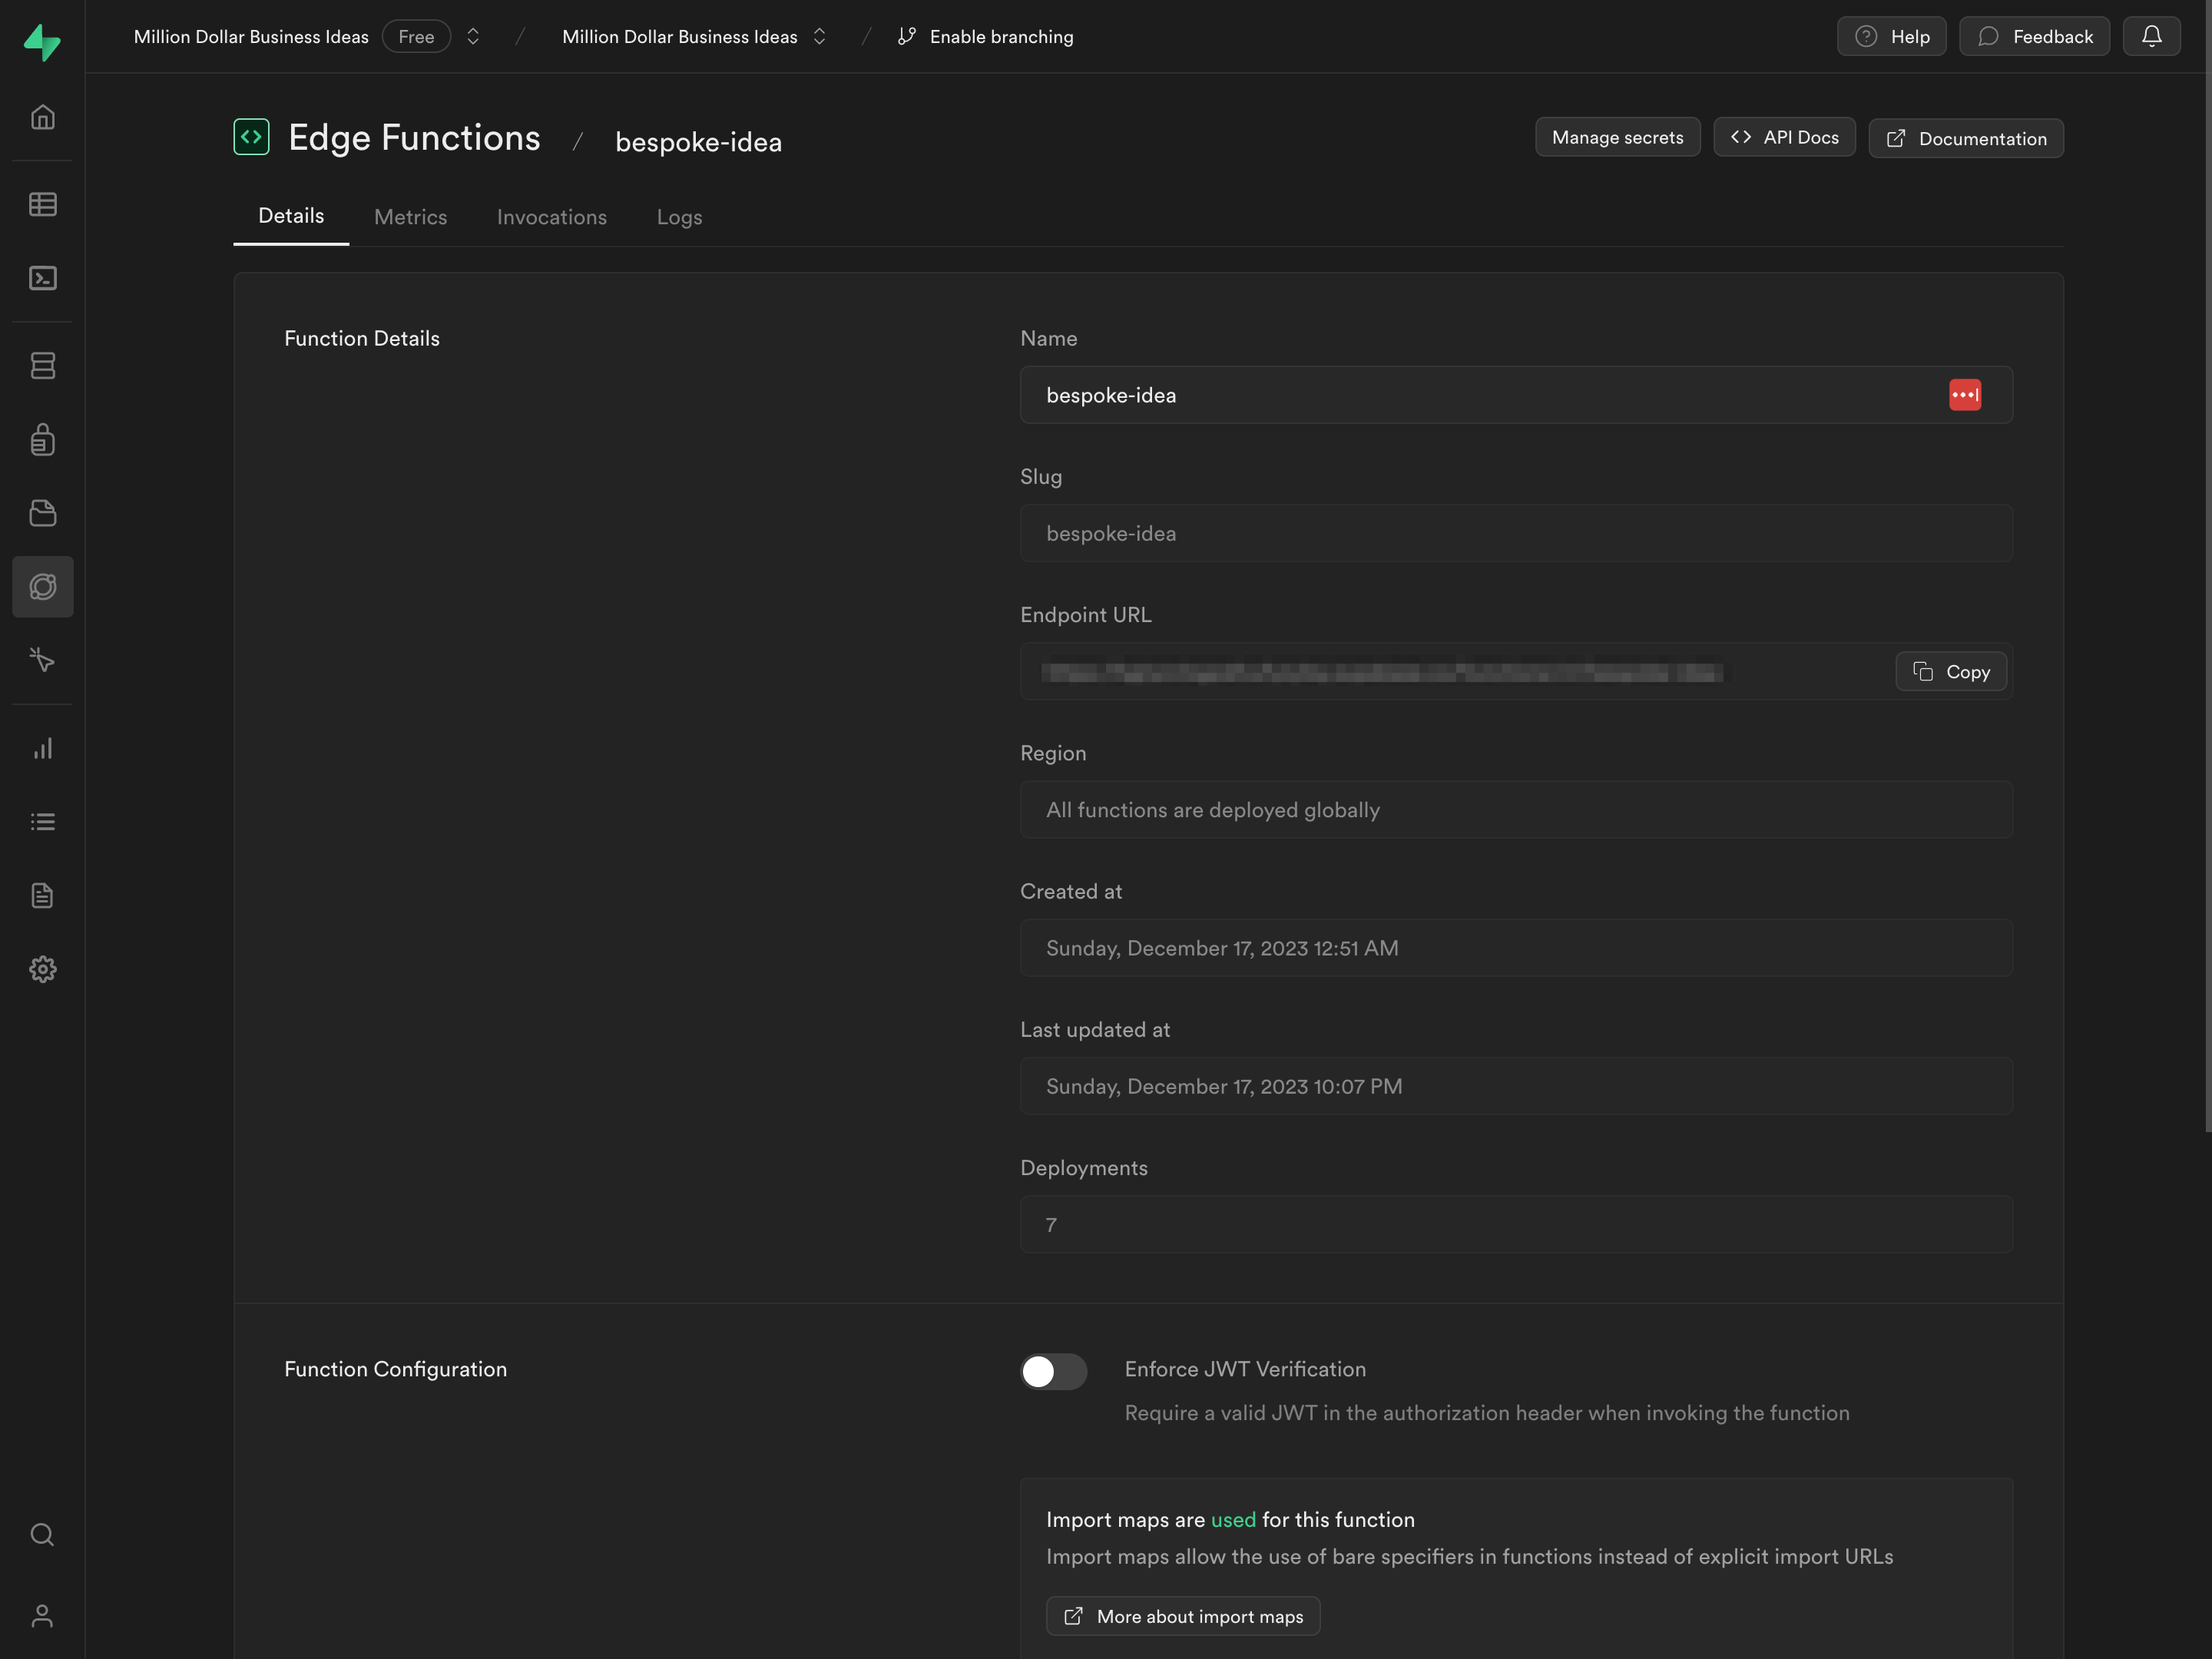Open the Authentication lock icon

click(42, 439)
